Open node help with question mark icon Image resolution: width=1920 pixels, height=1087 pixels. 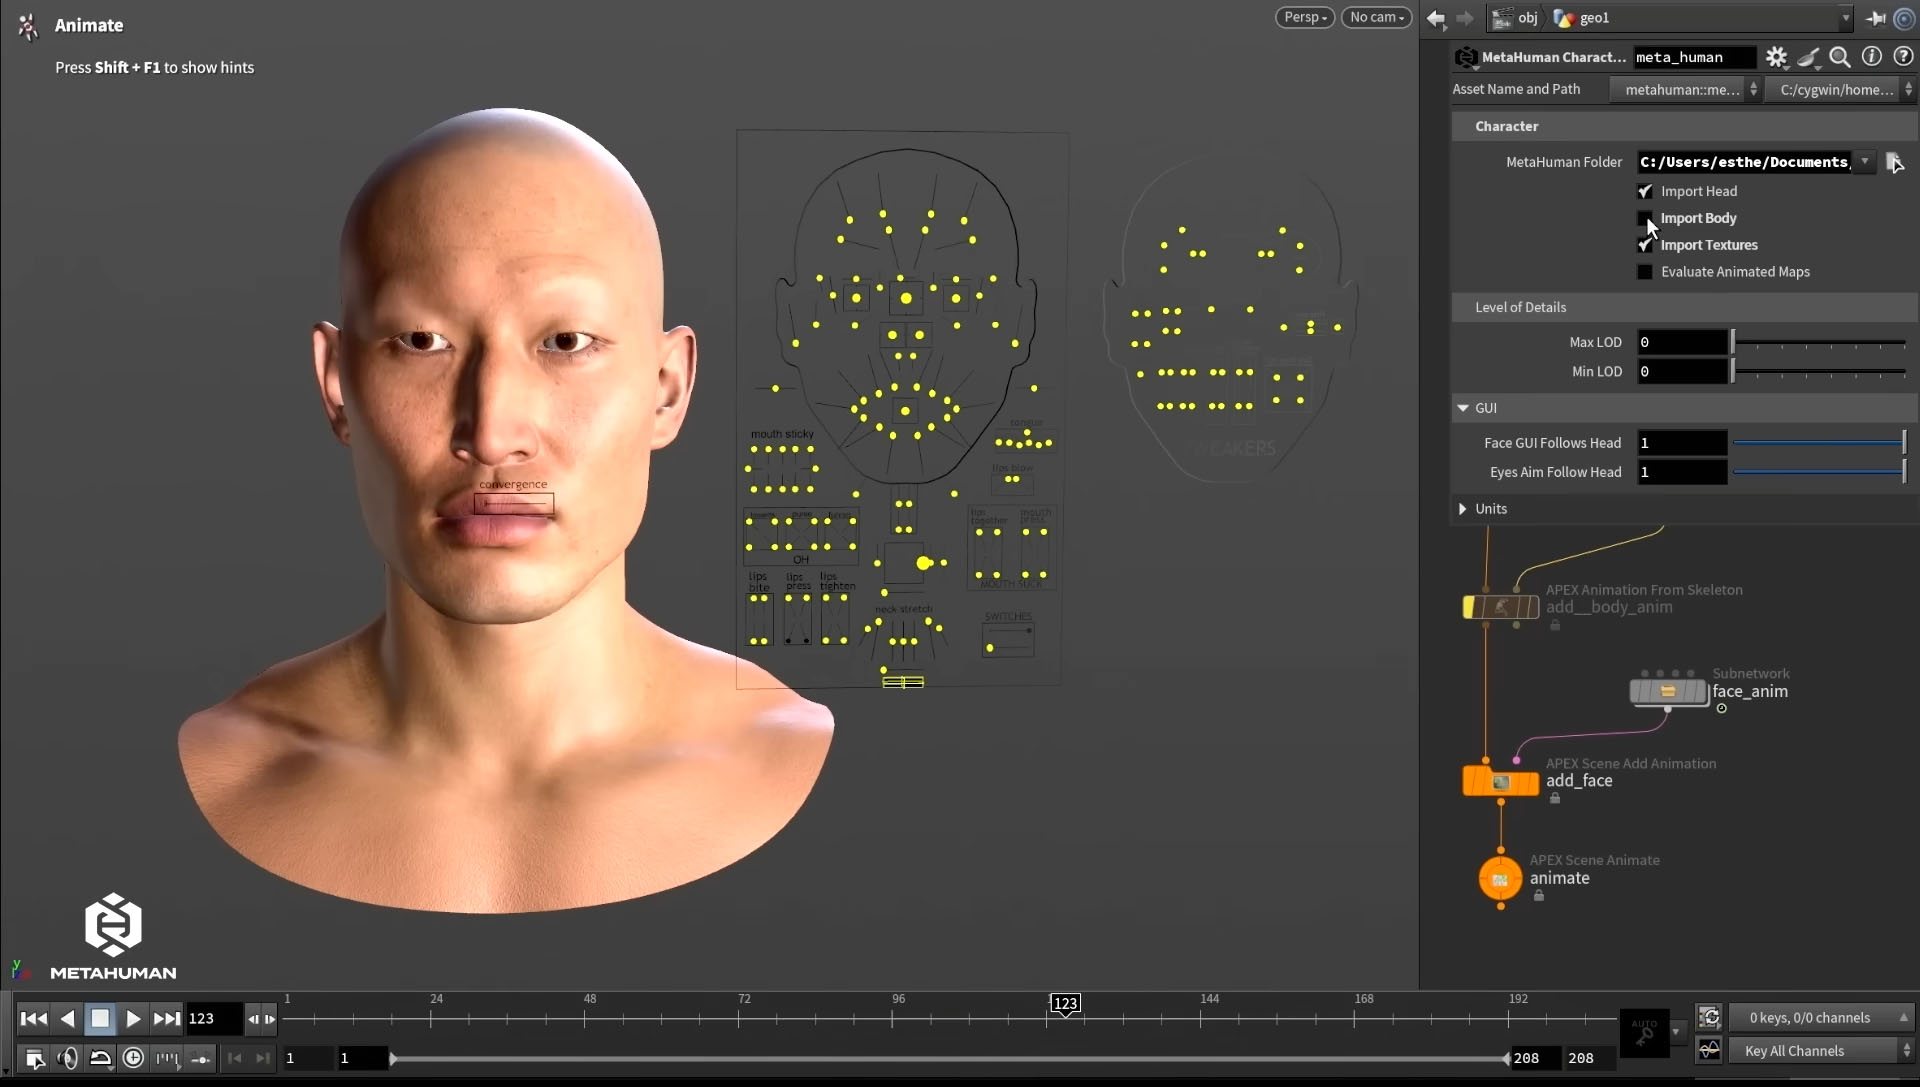pos(1903,57)
